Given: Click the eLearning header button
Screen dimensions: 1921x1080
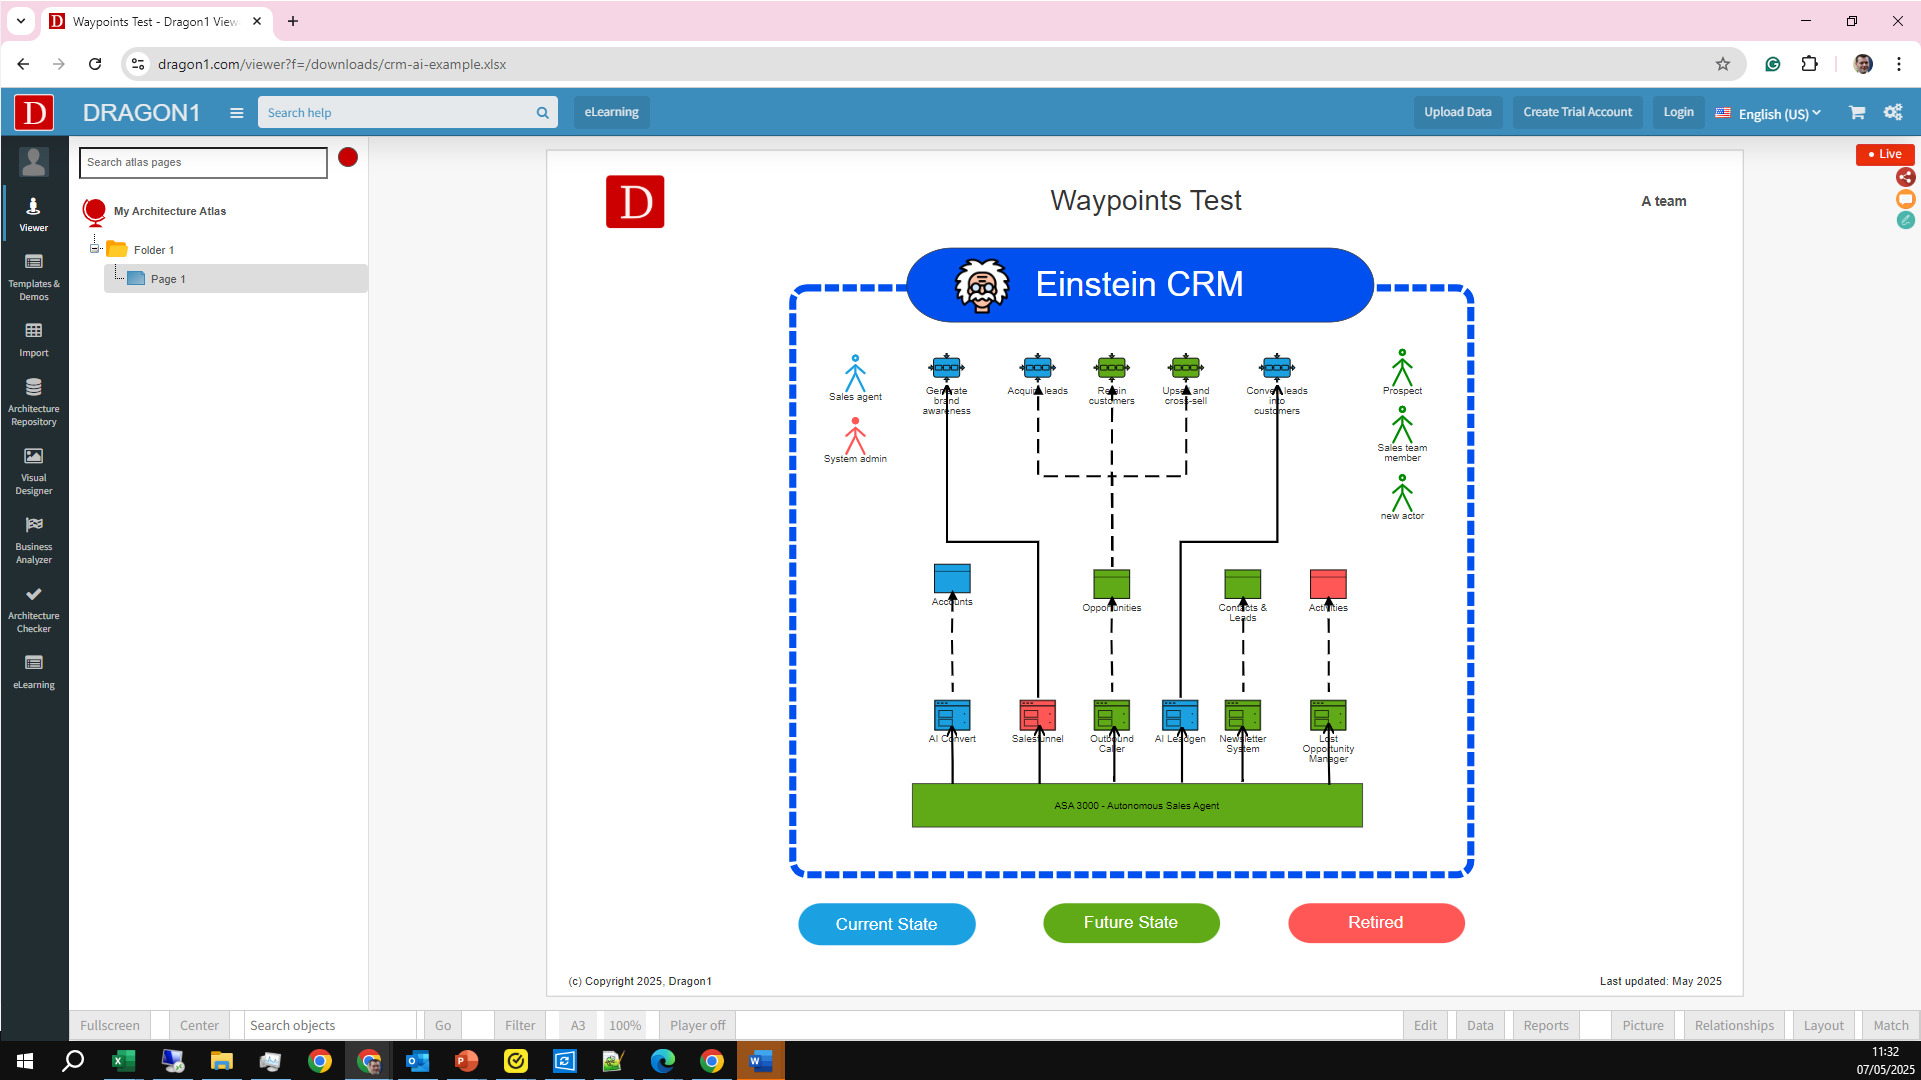Looking at the screenshot, I should (x=611, y=112).
